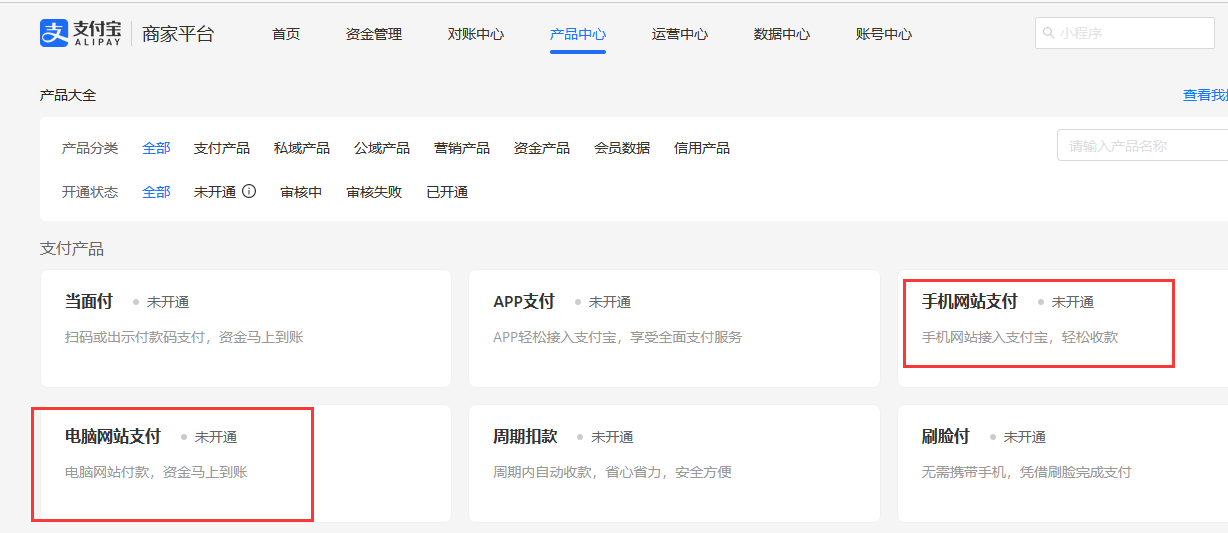This screenshot has height=533, width=1228.
Task: Filter category by 支付产品
Action: [222, 148]
